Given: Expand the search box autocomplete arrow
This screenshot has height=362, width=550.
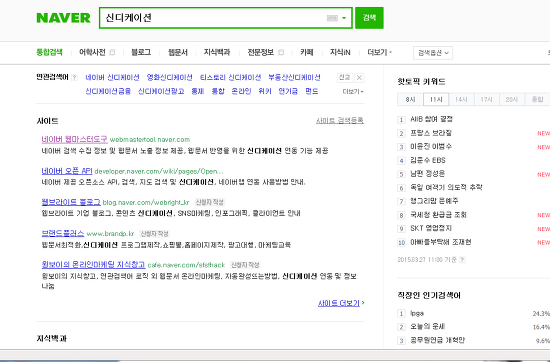Looking at the screenshot, I should coord(344,18).
